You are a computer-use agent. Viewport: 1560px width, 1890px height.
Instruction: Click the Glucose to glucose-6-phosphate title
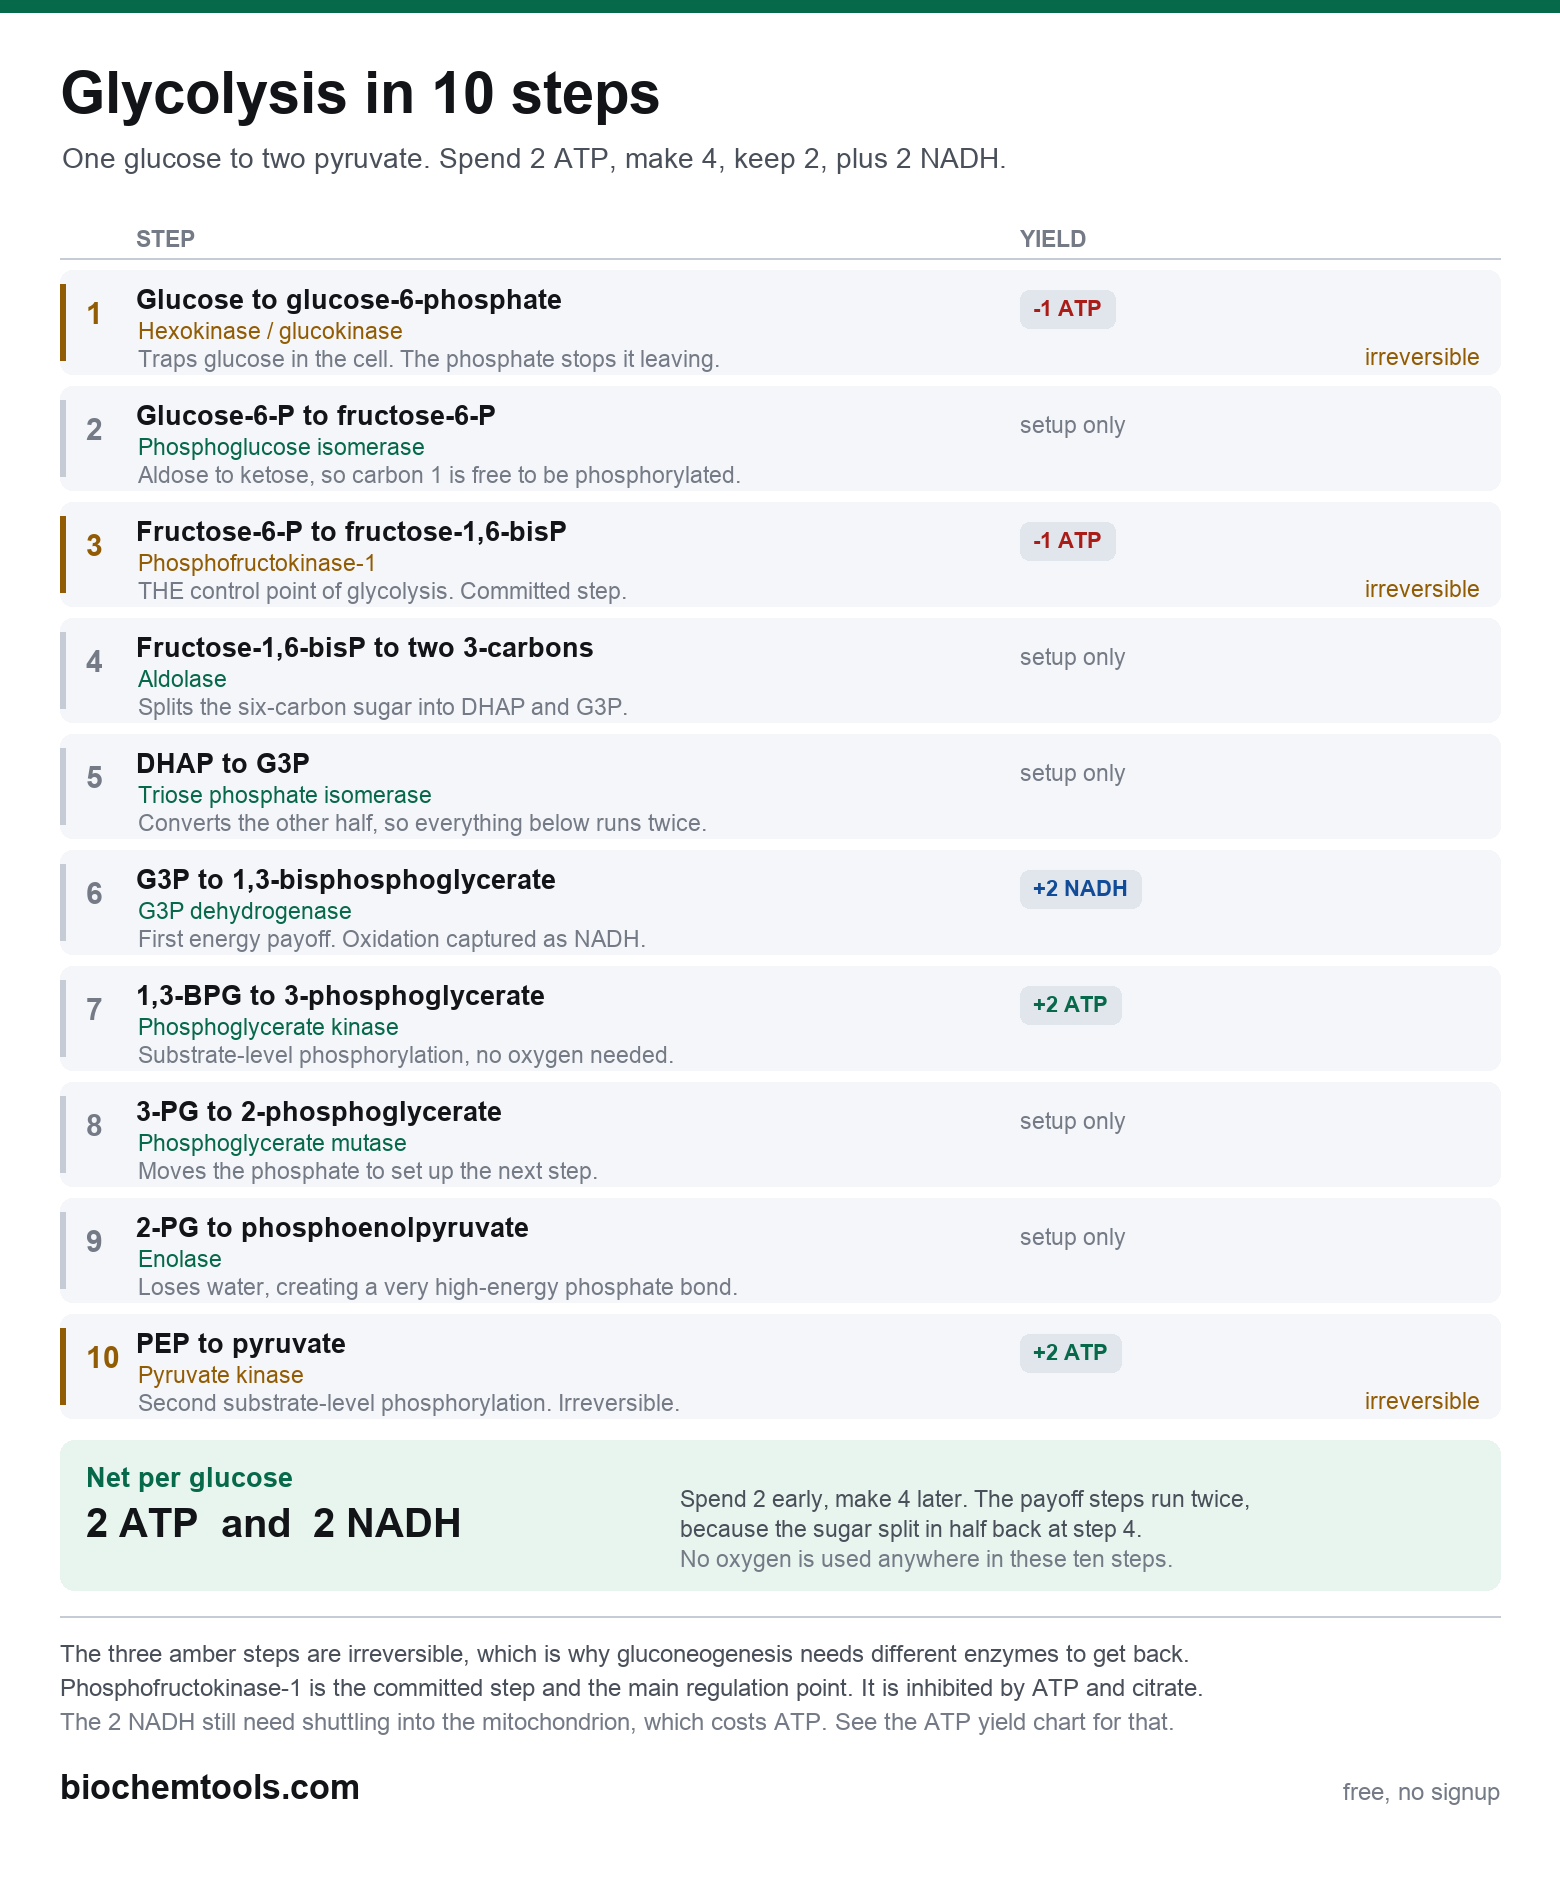tap(349, 300)
